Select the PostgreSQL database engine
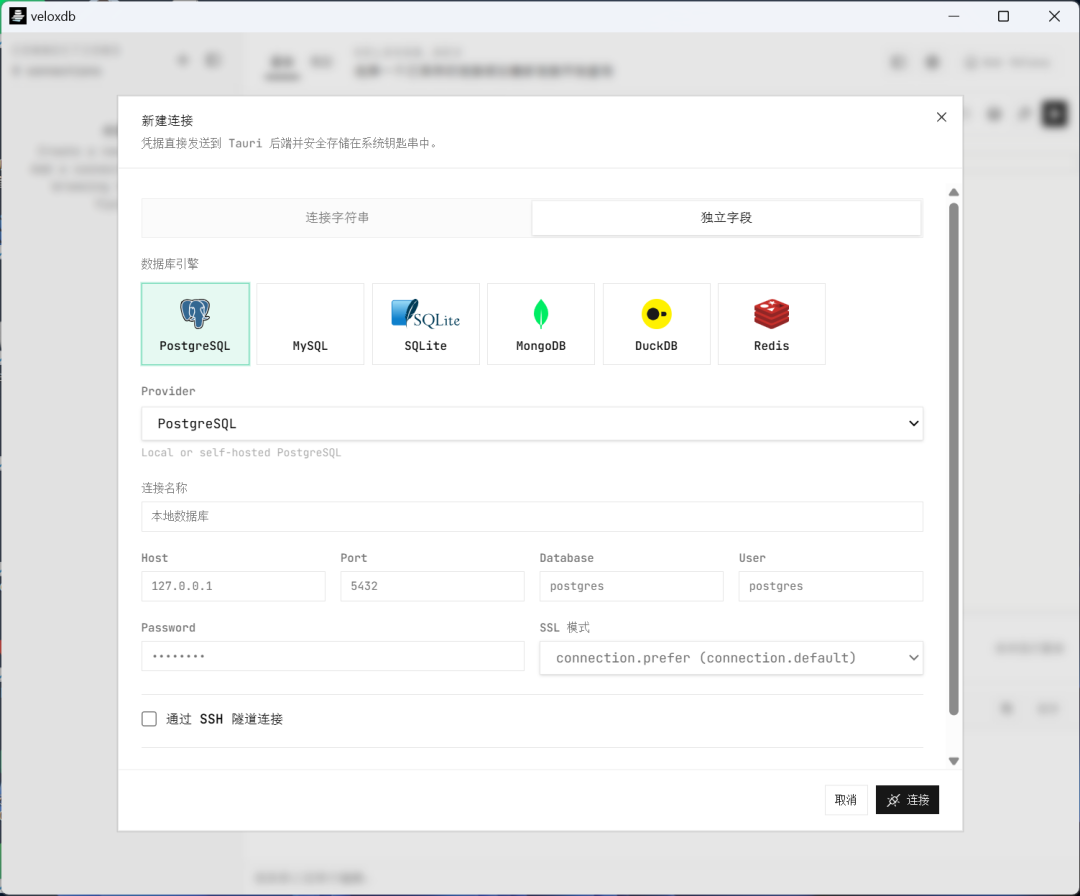 point(196,324)
